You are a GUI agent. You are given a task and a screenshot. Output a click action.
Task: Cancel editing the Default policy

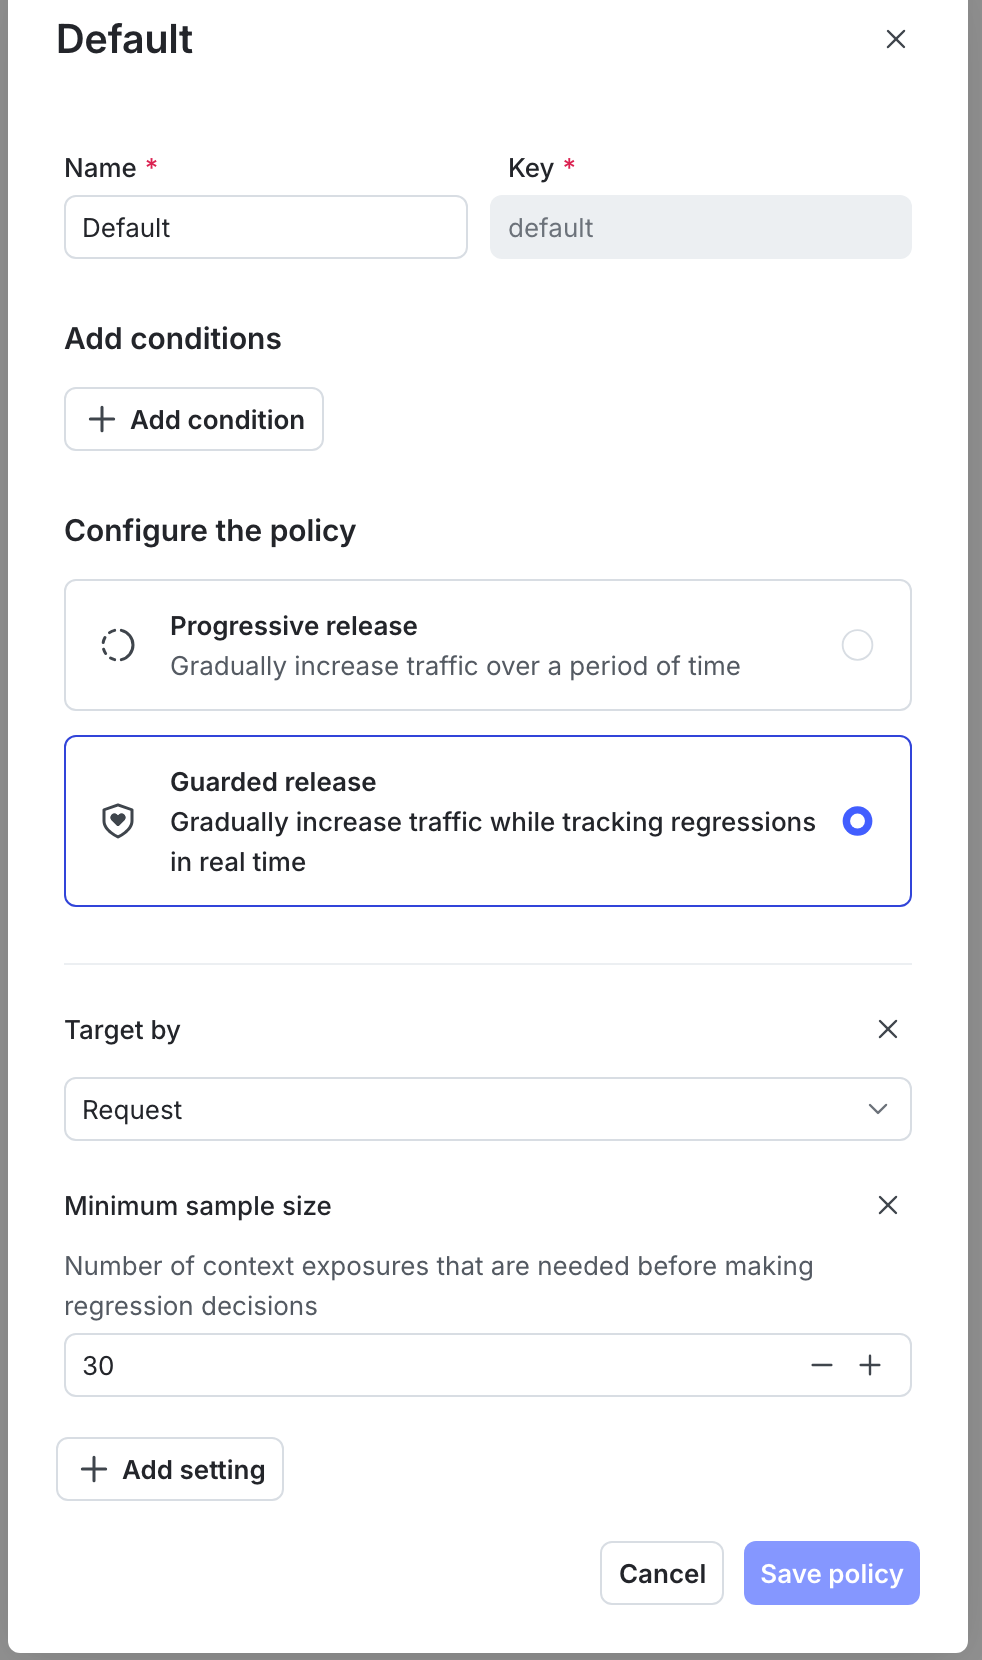pyautogui.click(x=661, y=1573)
